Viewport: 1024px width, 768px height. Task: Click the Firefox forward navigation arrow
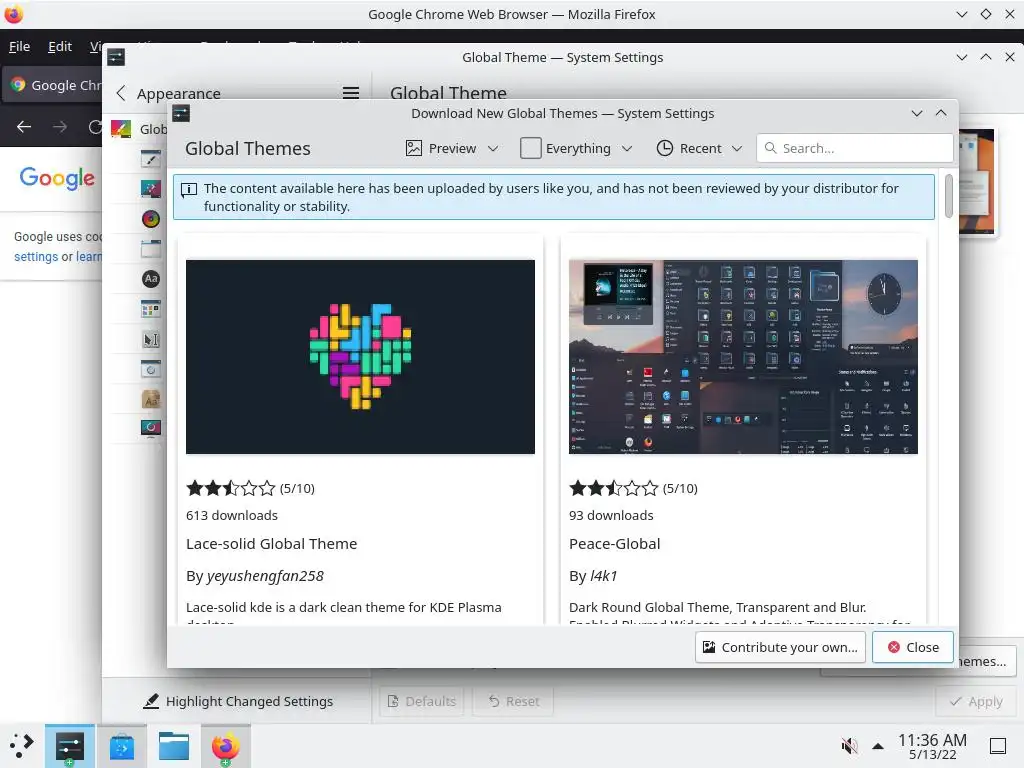(x=59, y=127)
